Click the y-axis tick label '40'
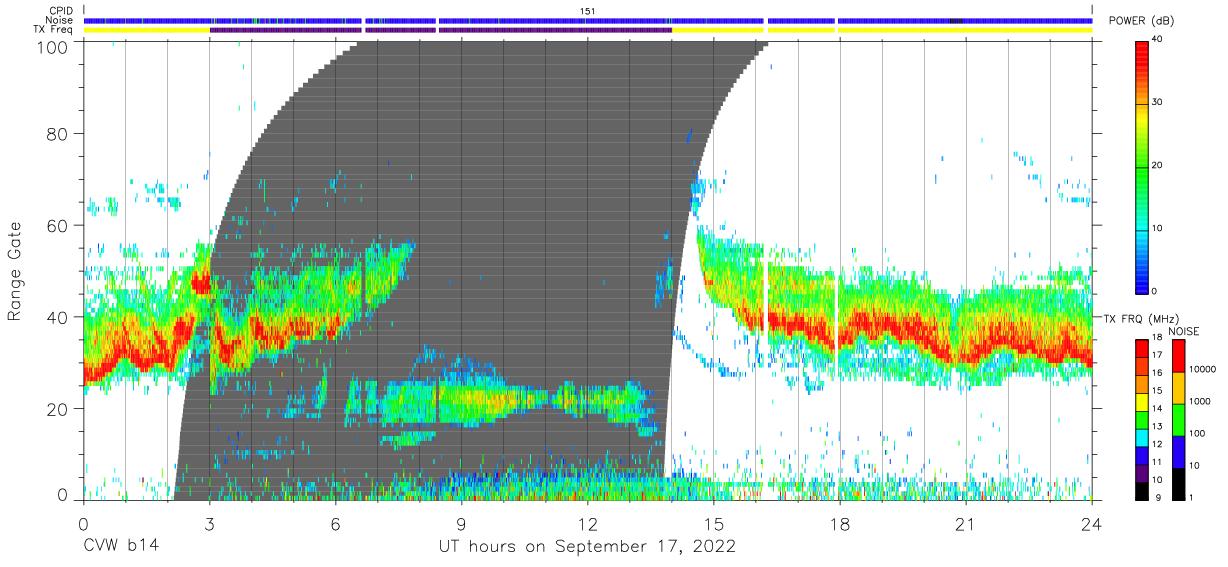 click(59, 316)
